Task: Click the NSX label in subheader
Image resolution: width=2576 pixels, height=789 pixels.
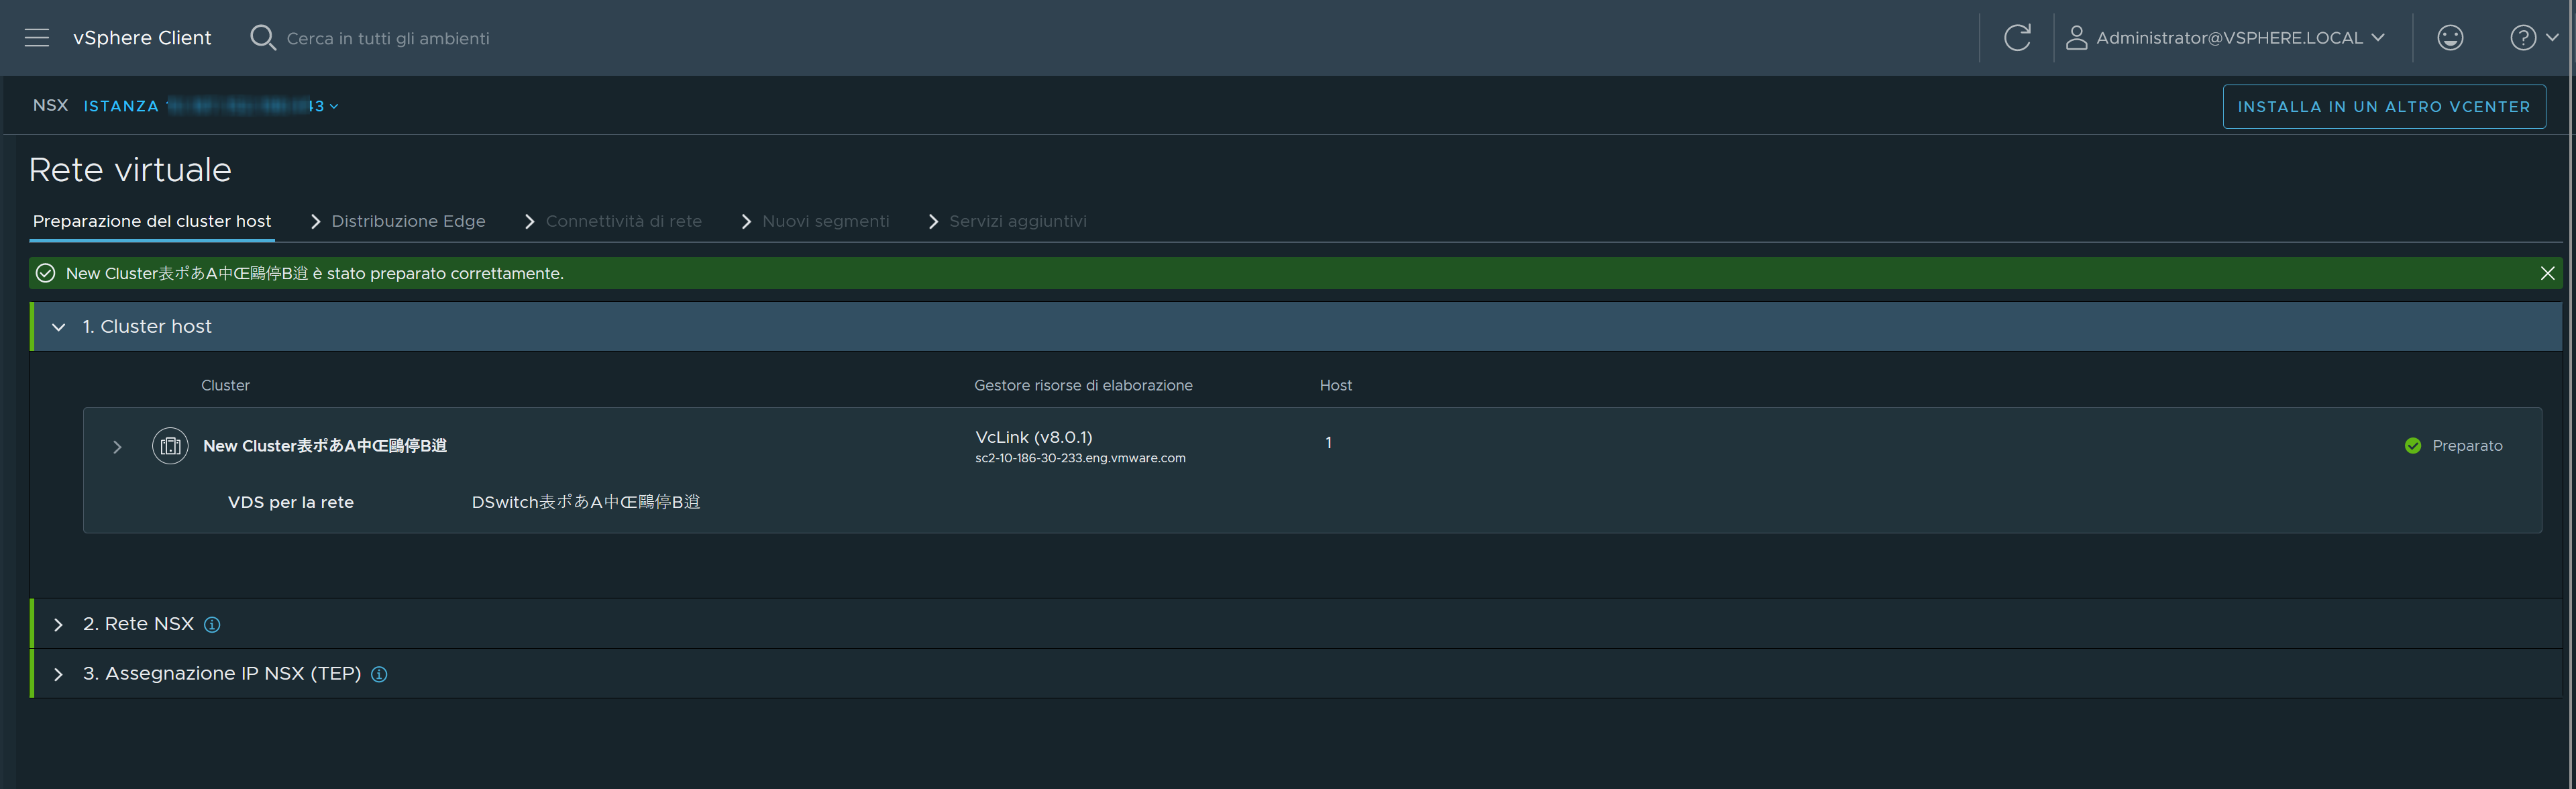Action: click(50, 105)
